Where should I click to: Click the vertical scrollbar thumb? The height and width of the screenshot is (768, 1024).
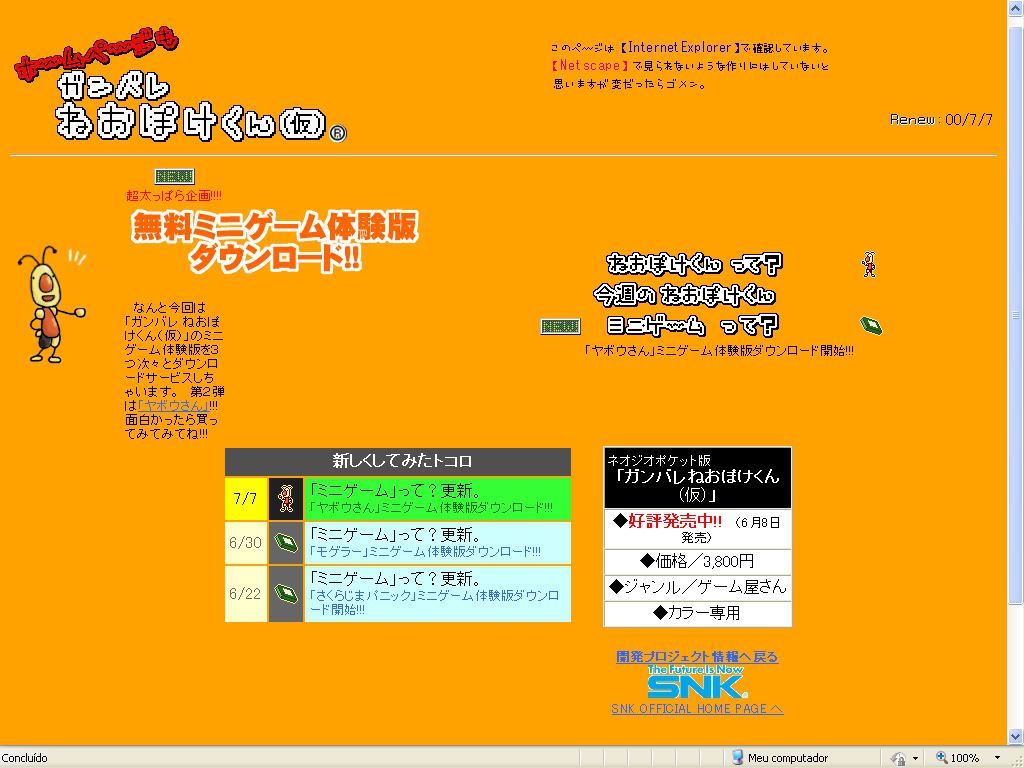coord(1016,316)
